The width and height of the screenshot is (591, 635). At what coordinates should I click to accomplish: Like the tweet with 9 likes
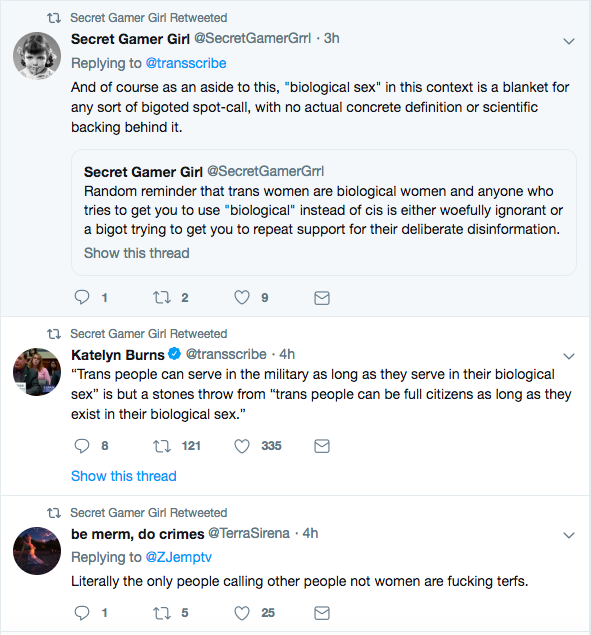tap(242, 297)
